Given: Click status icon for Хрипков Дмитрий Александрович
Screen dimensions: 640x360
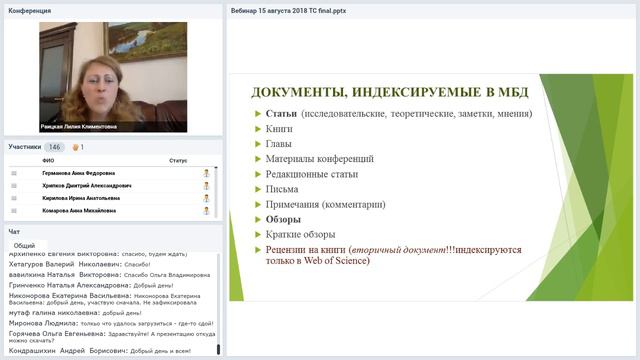Looking at the screenshot, I should tap(207, 186).
